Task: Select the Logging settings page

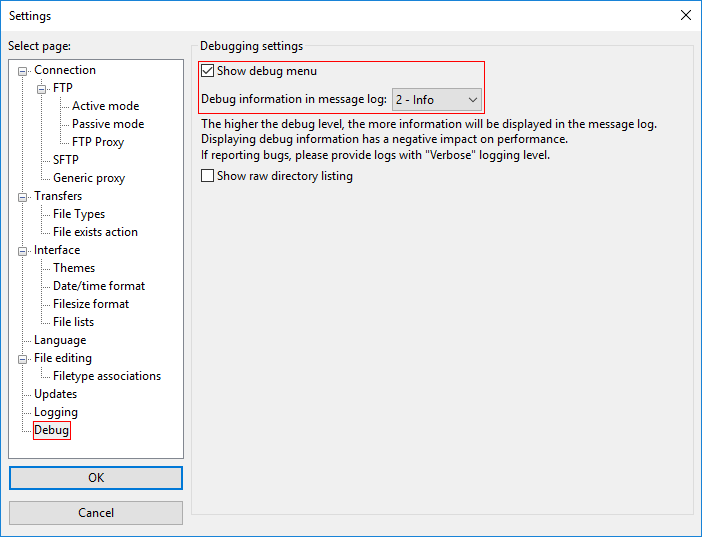Action: [x=56, y=412]
